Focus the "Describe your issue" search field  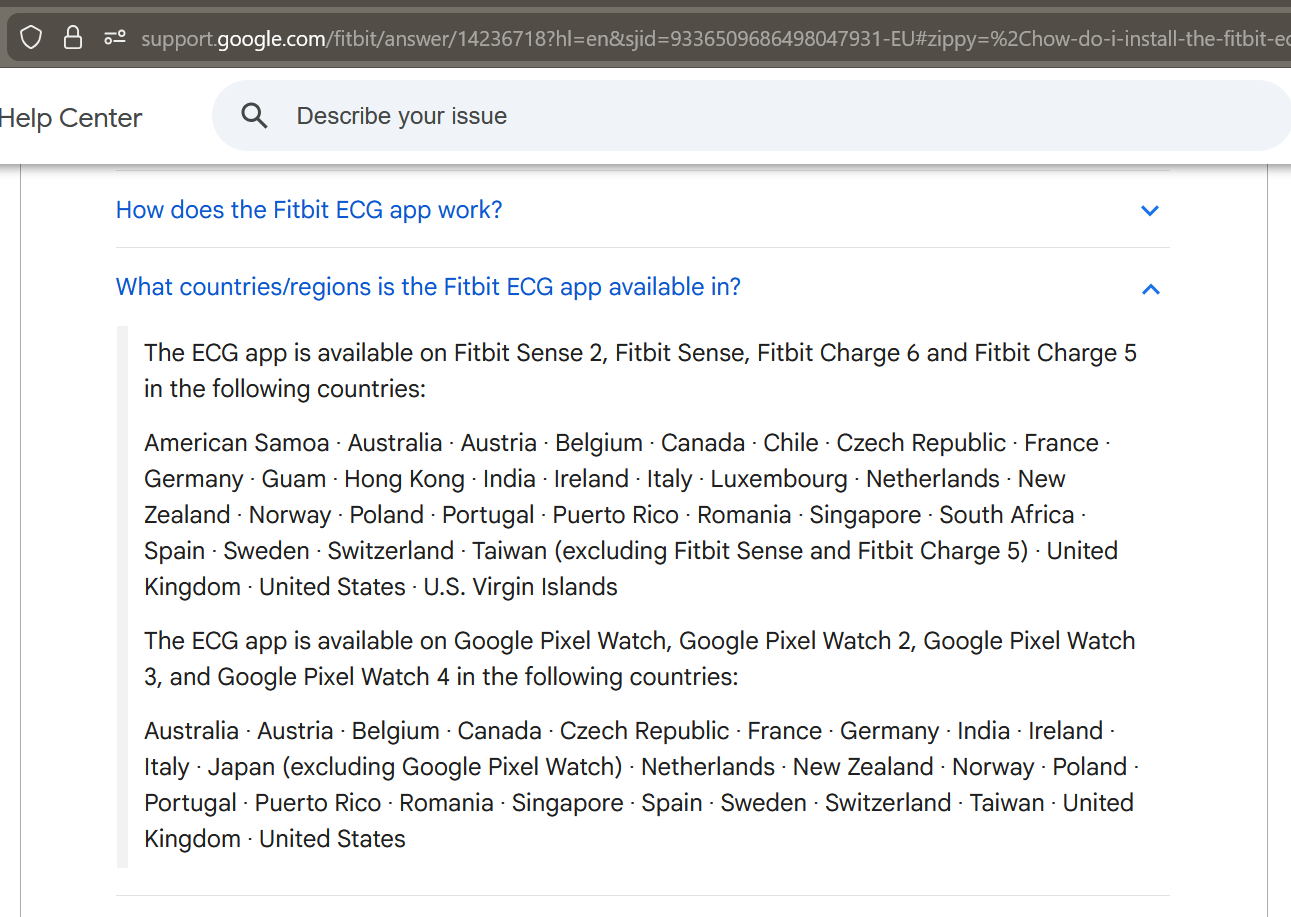[x=700, y=116]
